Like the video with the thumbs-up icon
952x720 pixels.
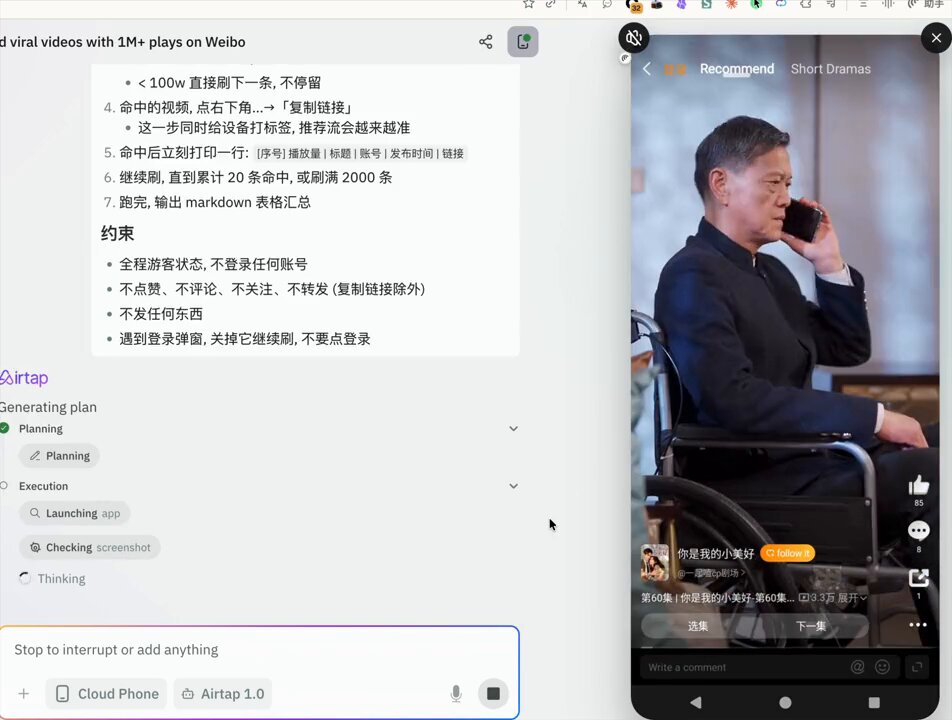pos(919,485)
